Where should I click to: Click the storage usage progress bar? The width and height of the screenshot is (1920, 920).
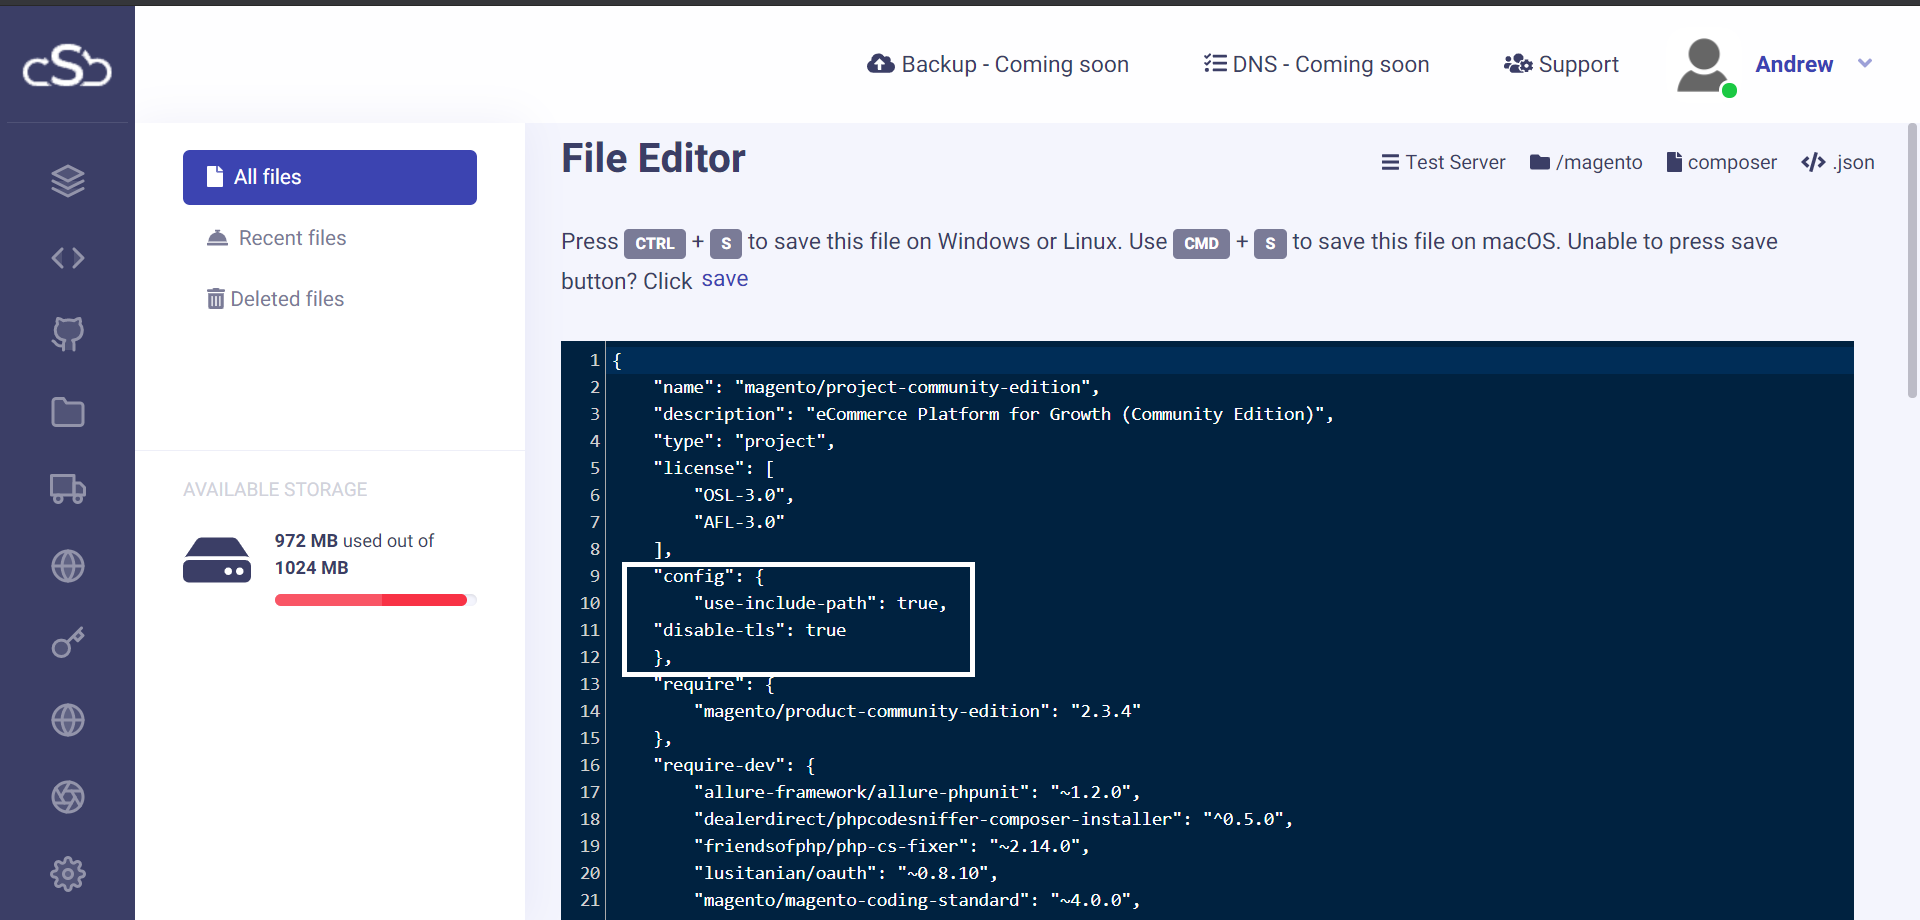pyautogui.click(x=371, y=600)
